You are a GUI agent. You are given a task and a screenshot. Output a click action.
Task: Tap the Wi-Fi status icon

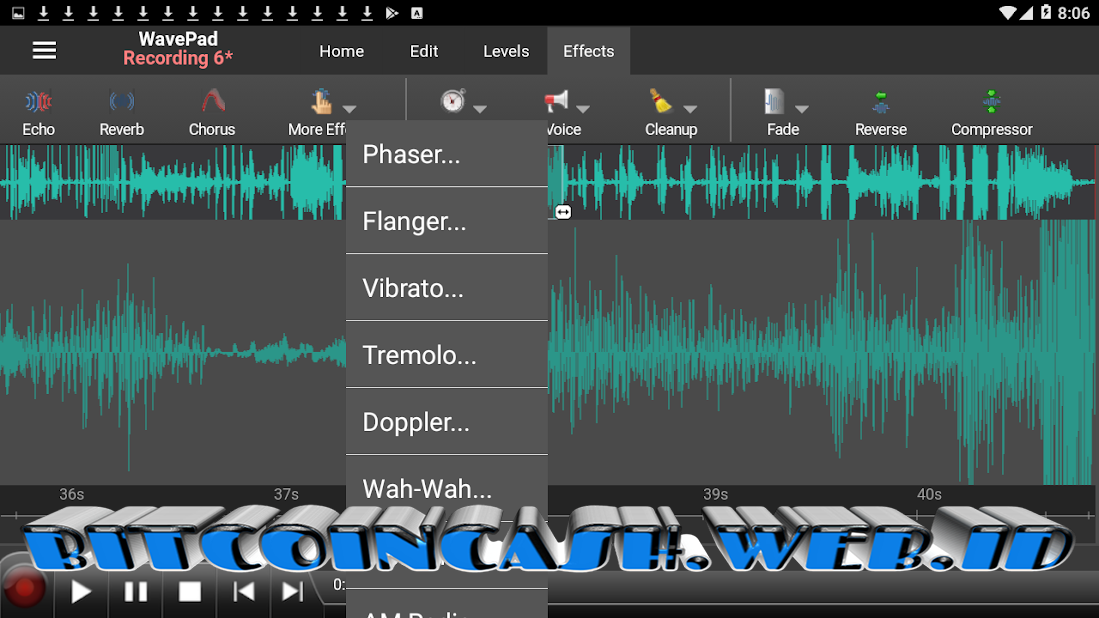1007,13
